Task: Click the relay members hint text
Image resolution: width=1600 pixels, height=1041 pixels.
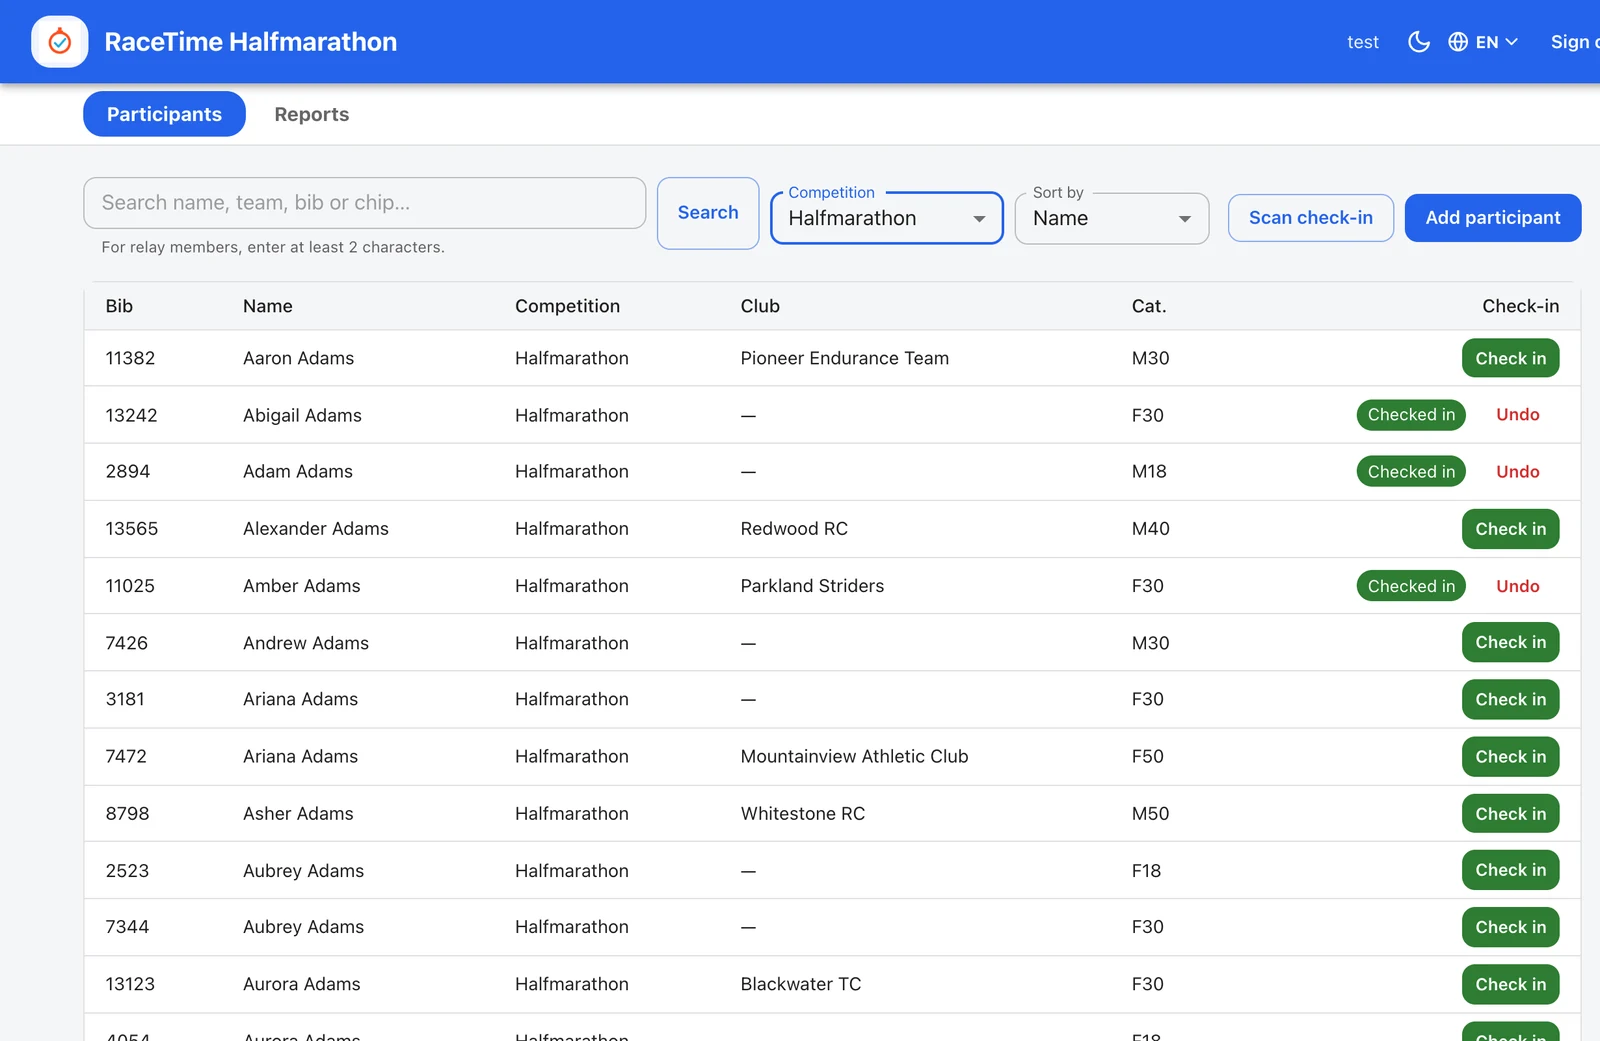Action: (273, 247)
